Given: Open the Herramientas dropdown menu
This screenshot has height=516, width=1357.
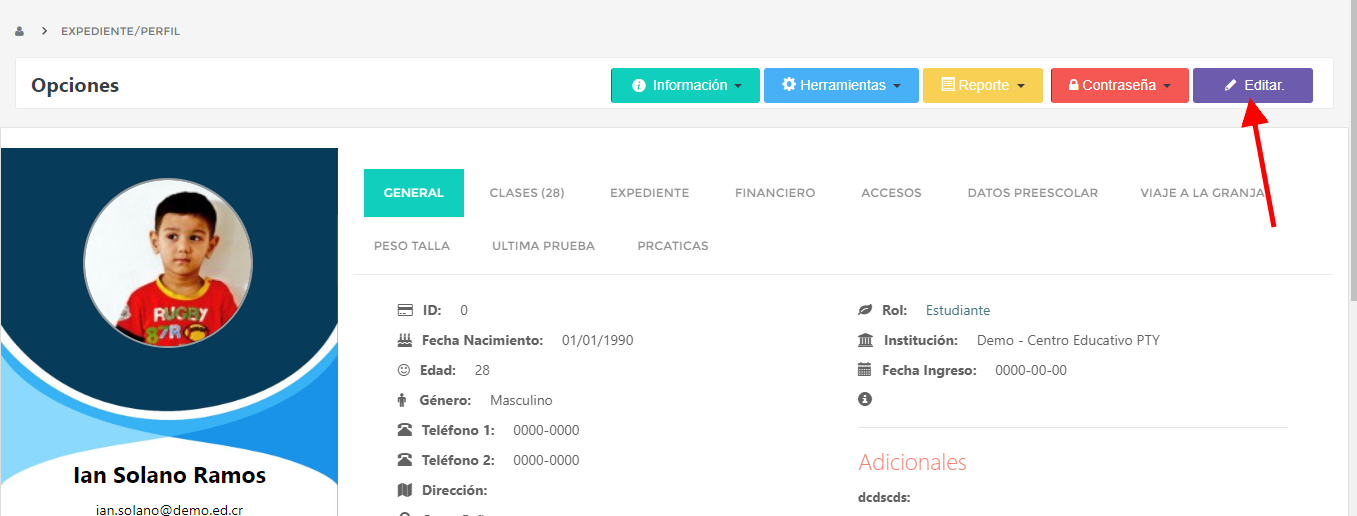Looking at the screenshot, I should pos(841,85).
